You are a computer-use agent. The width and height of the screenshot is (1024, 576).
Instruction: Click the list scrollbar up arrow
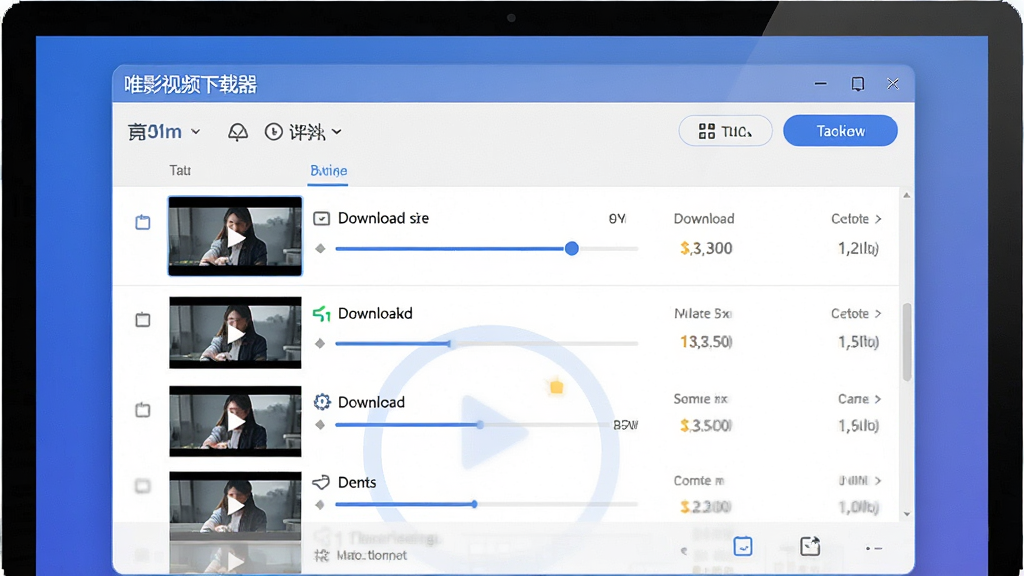(x=906, y=195)
